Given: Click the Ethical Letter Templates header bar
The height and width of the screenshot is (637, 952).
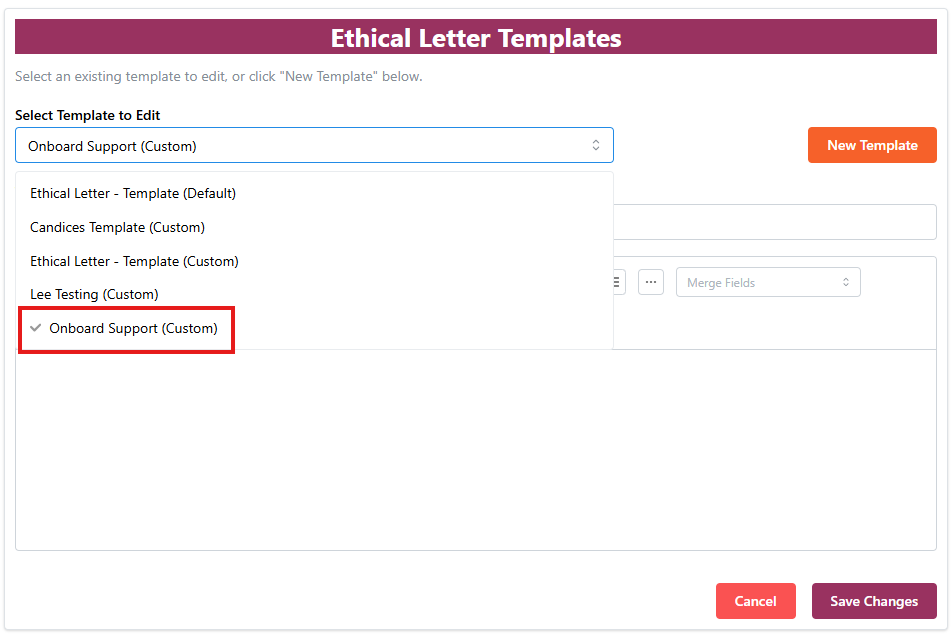Looking at the screenshot, I should tap(476, 39).
